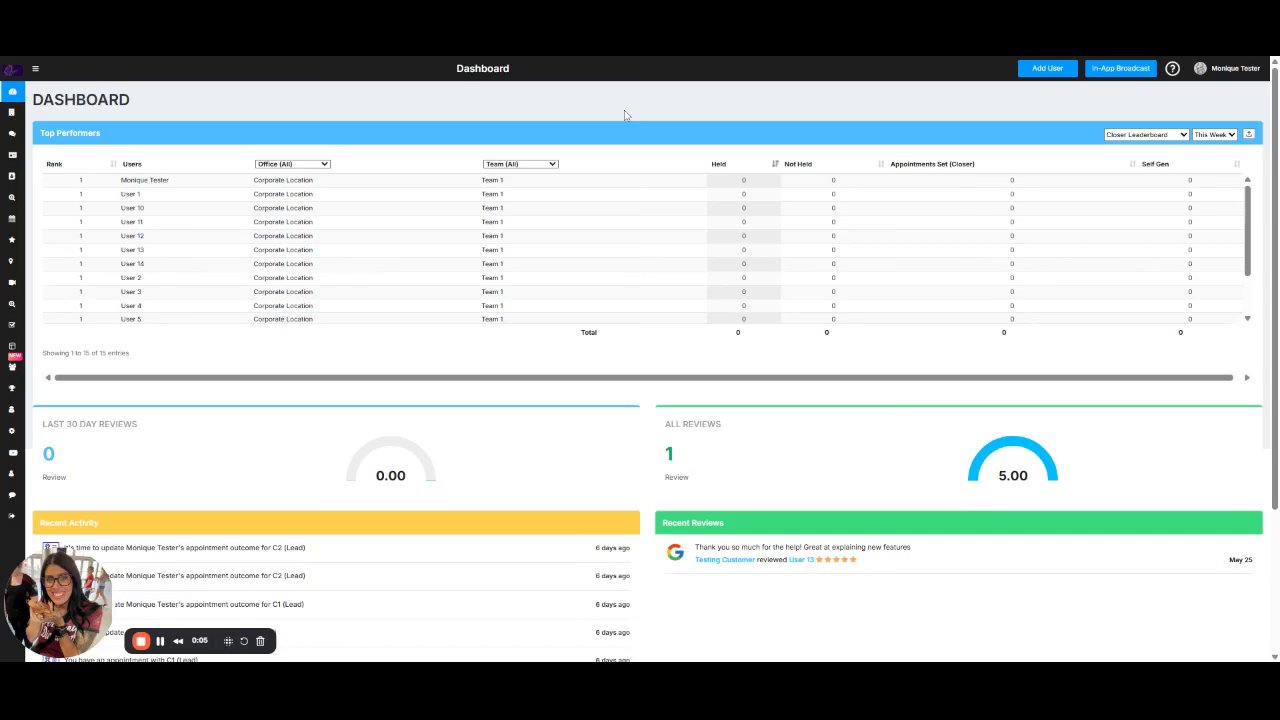Pause the screen recording

coord(160,641)
